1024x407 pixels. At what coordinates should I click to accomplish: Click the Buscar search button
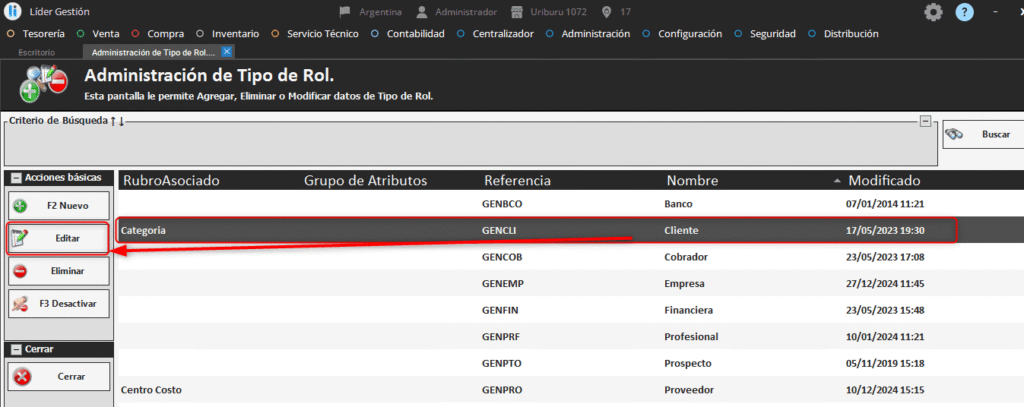pos(981,134)
